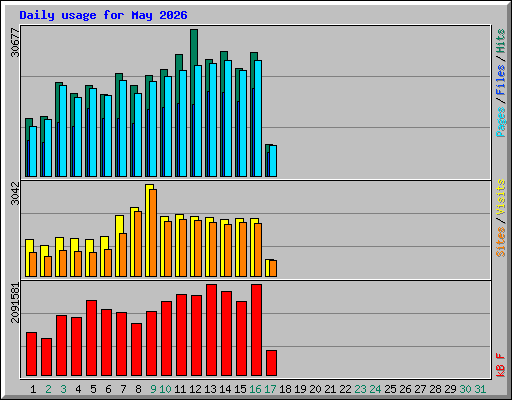This screenshot has width=512, height=400.
Task: Click the orange "Sites" legend label
Action: [x=501, y=242]
